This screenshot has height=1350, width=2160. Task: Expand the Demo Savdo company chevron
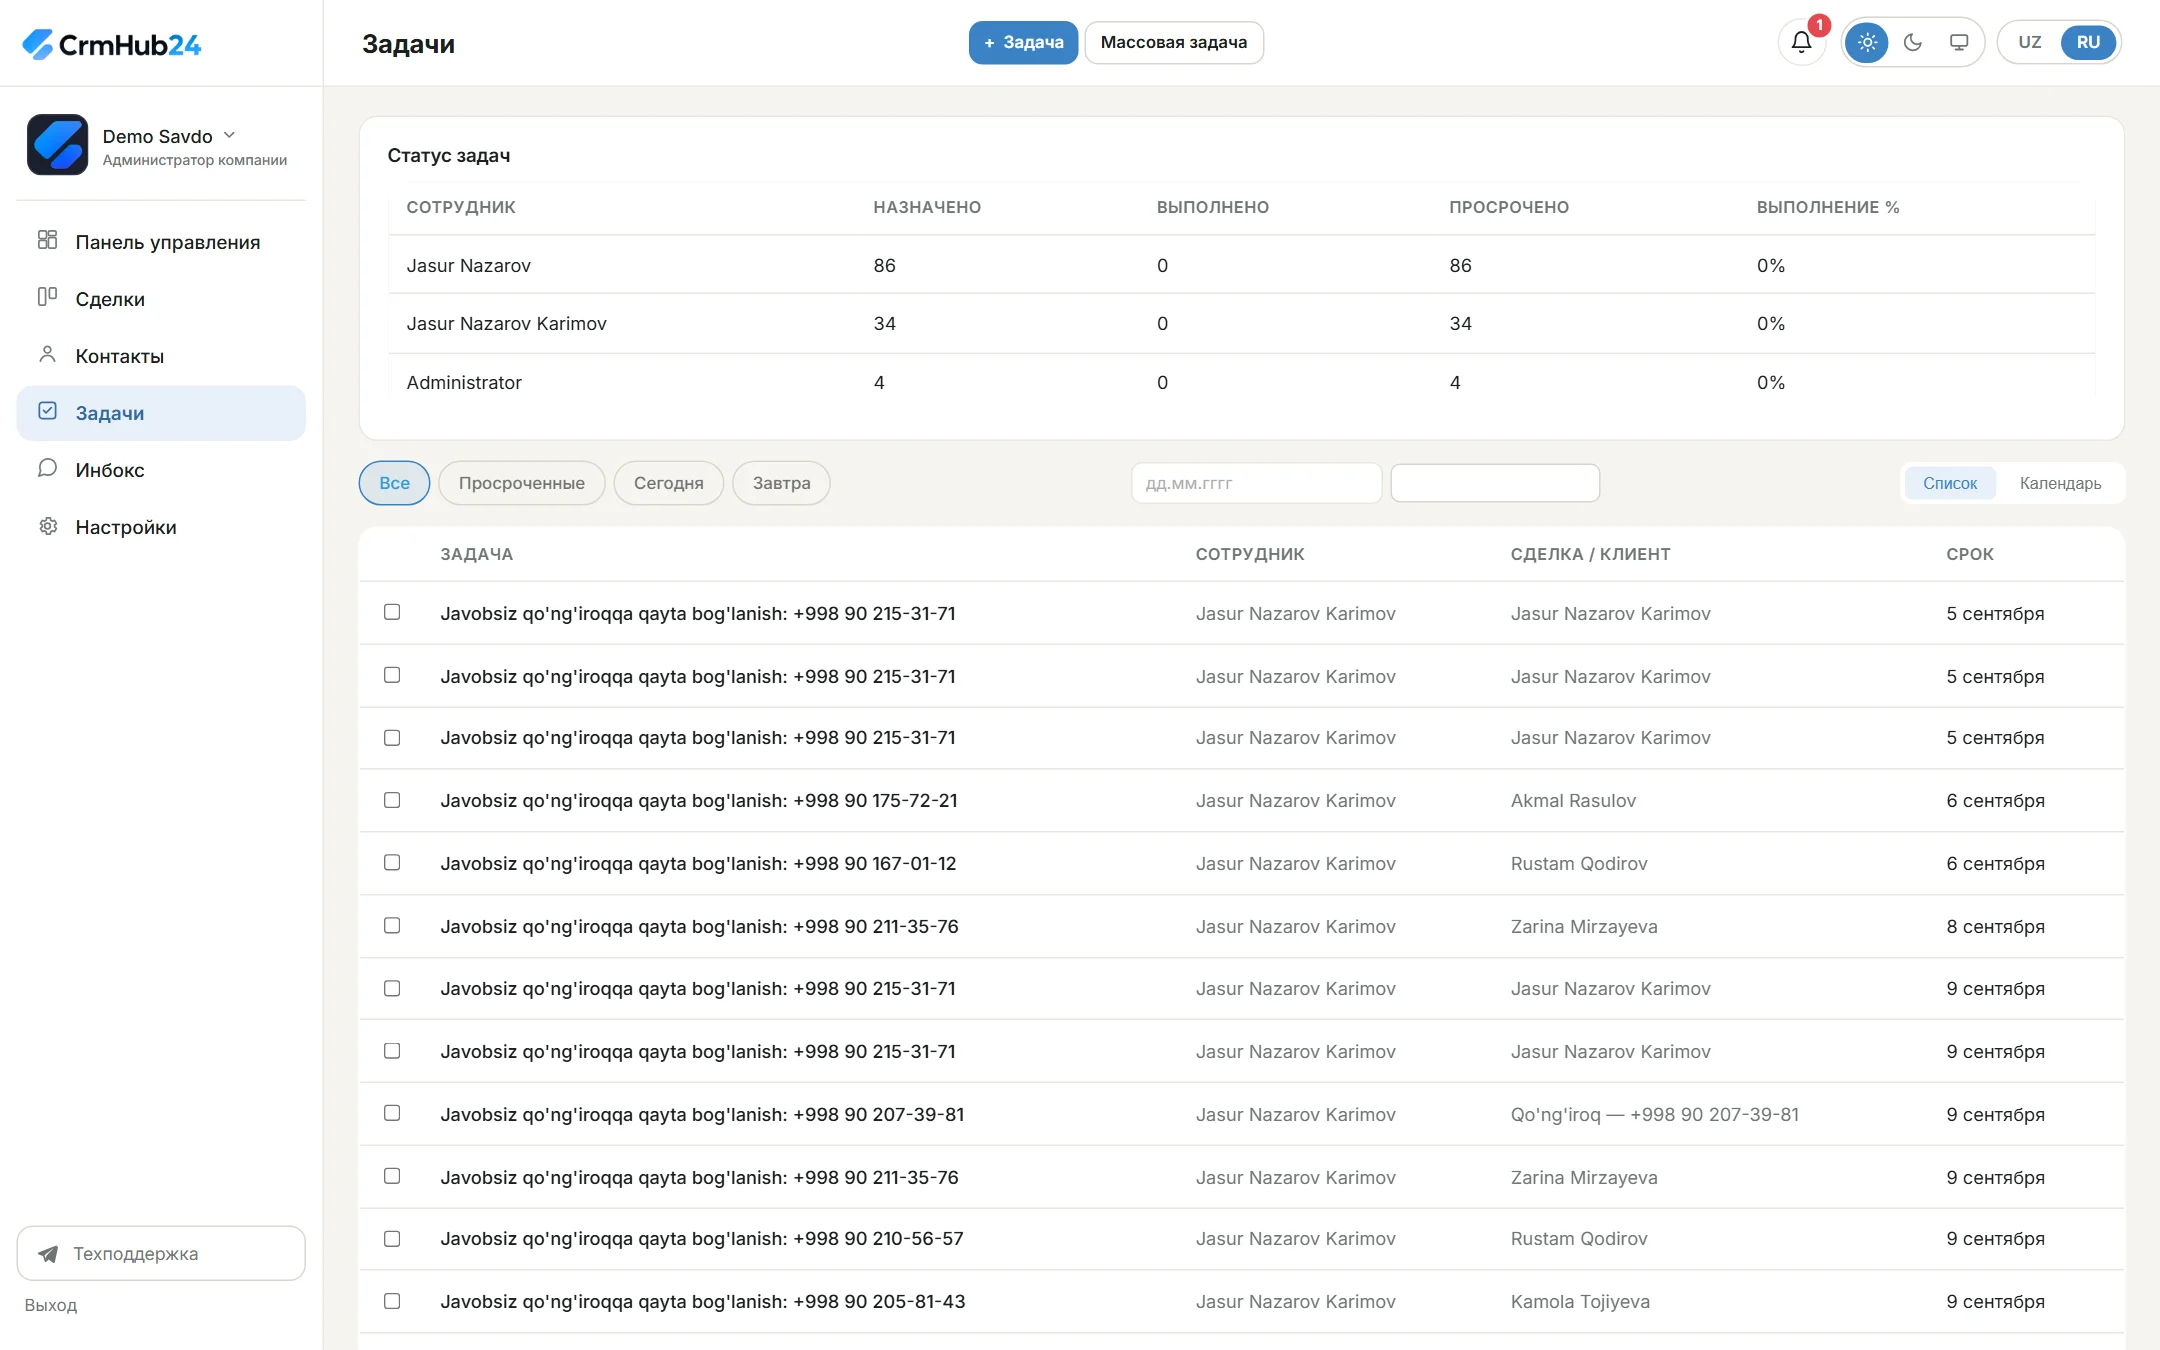click(229, 135)
